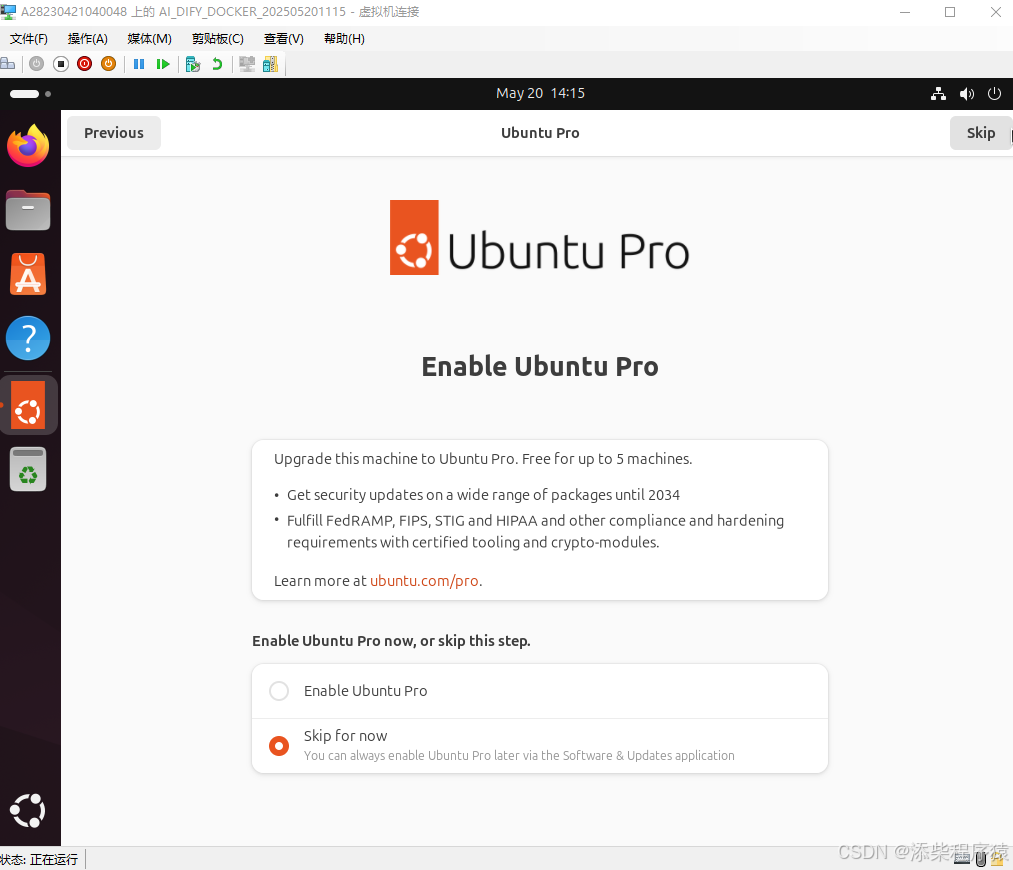Click the 'security updates until 2034' bullet text

pyautogui.click(x=483, y=495)
